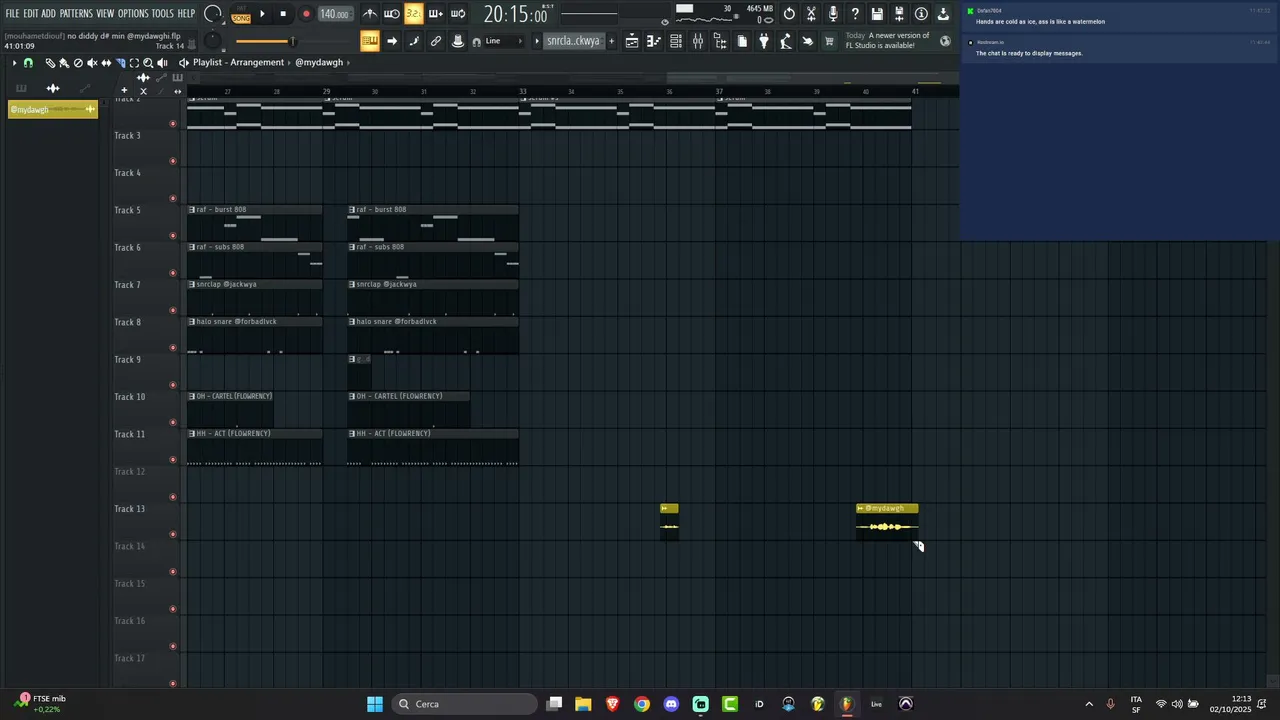
Task: Select playlist Draw pencil tool
Action: click(50, 63)
